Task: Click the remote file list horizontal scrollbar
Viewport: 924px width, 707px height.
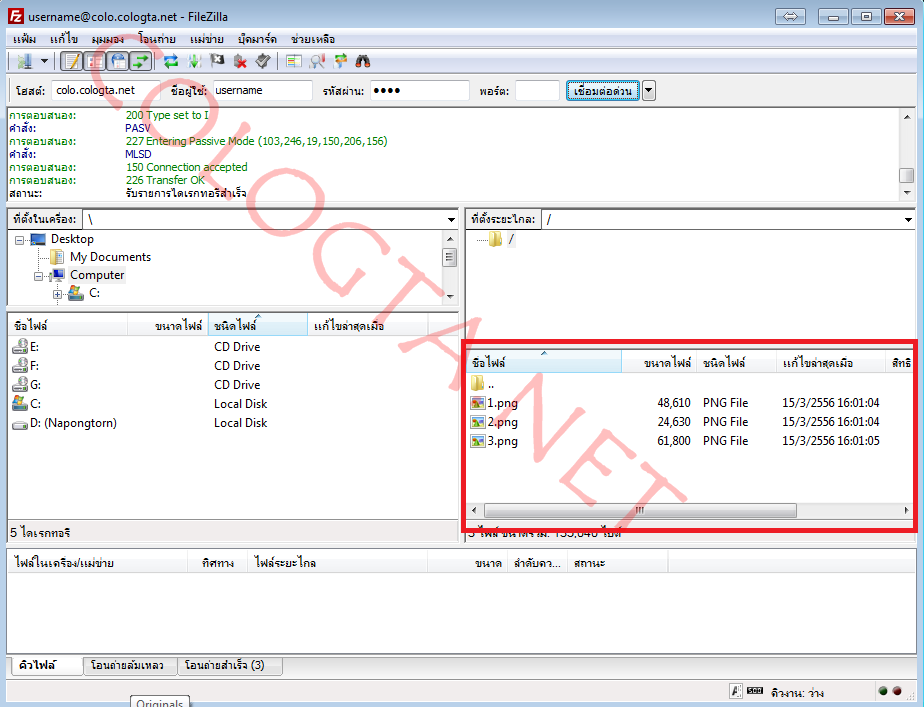Action: [640, 510]
